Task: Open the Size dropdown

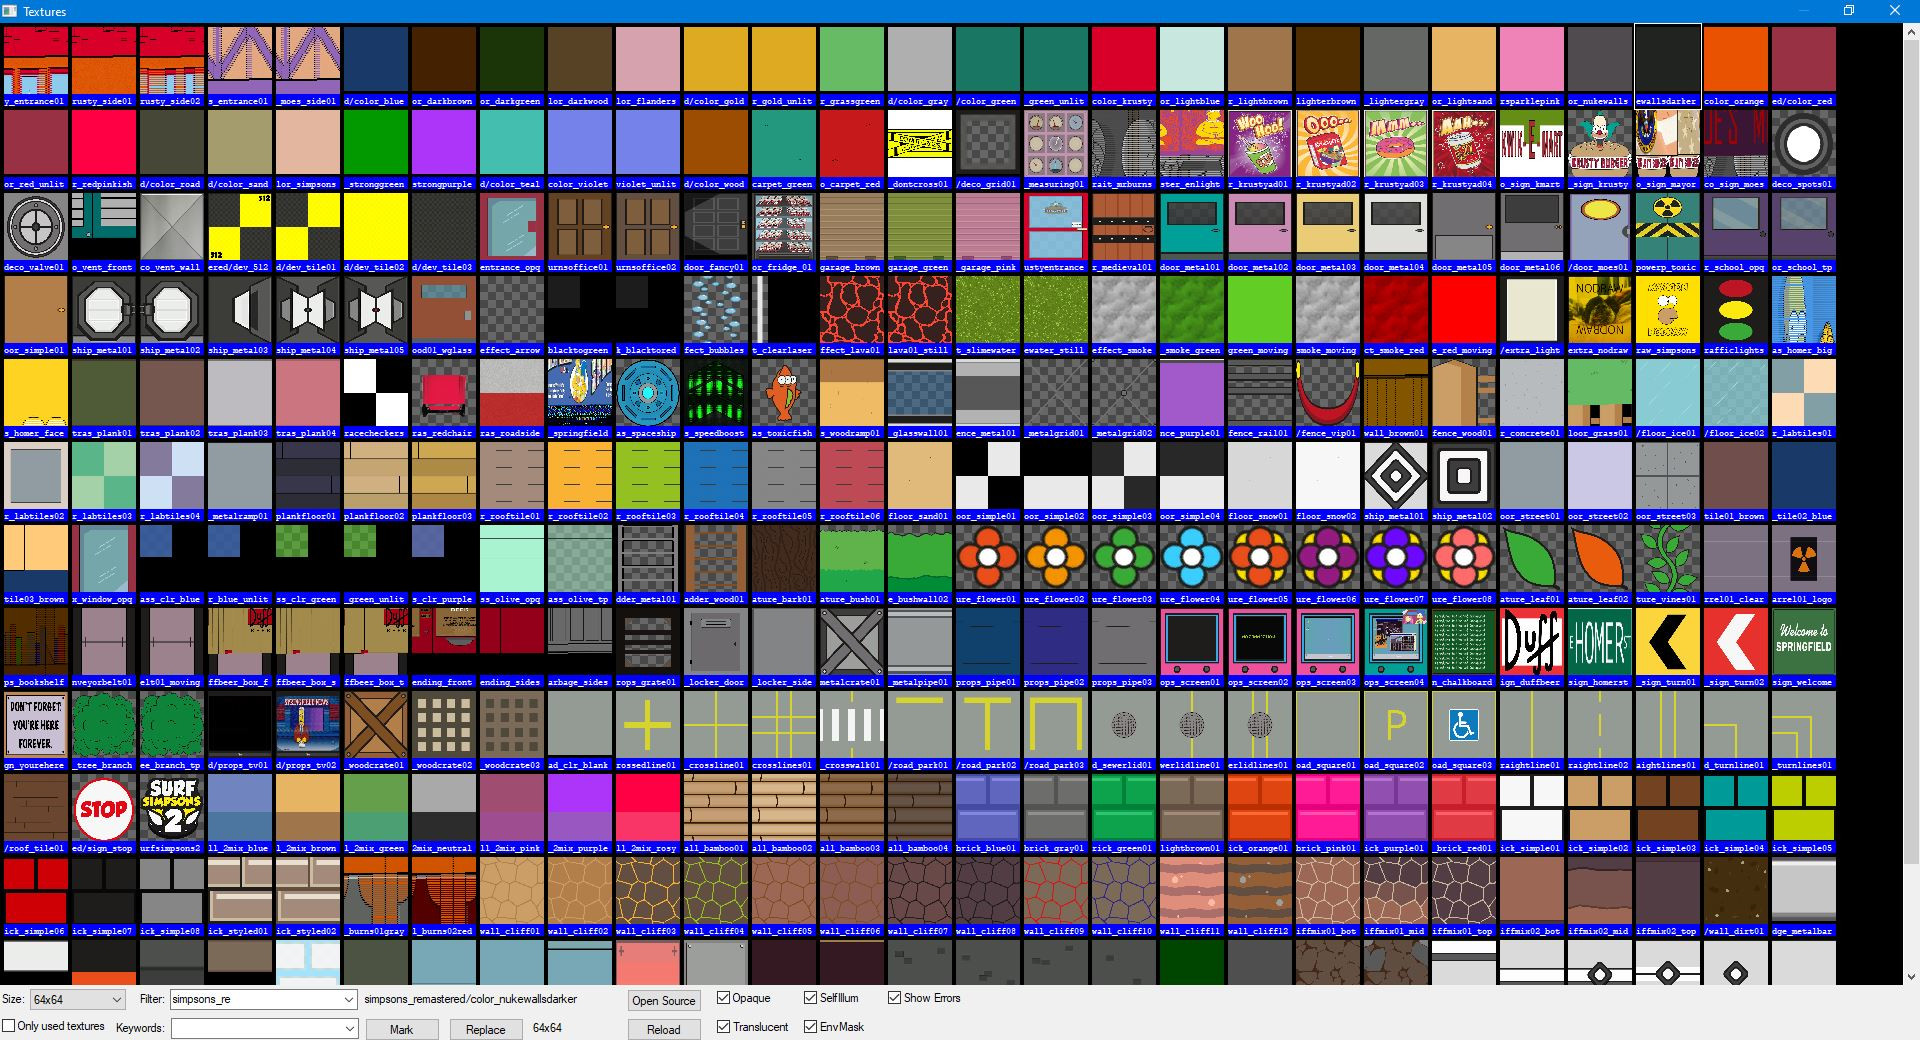Action: 118,999
